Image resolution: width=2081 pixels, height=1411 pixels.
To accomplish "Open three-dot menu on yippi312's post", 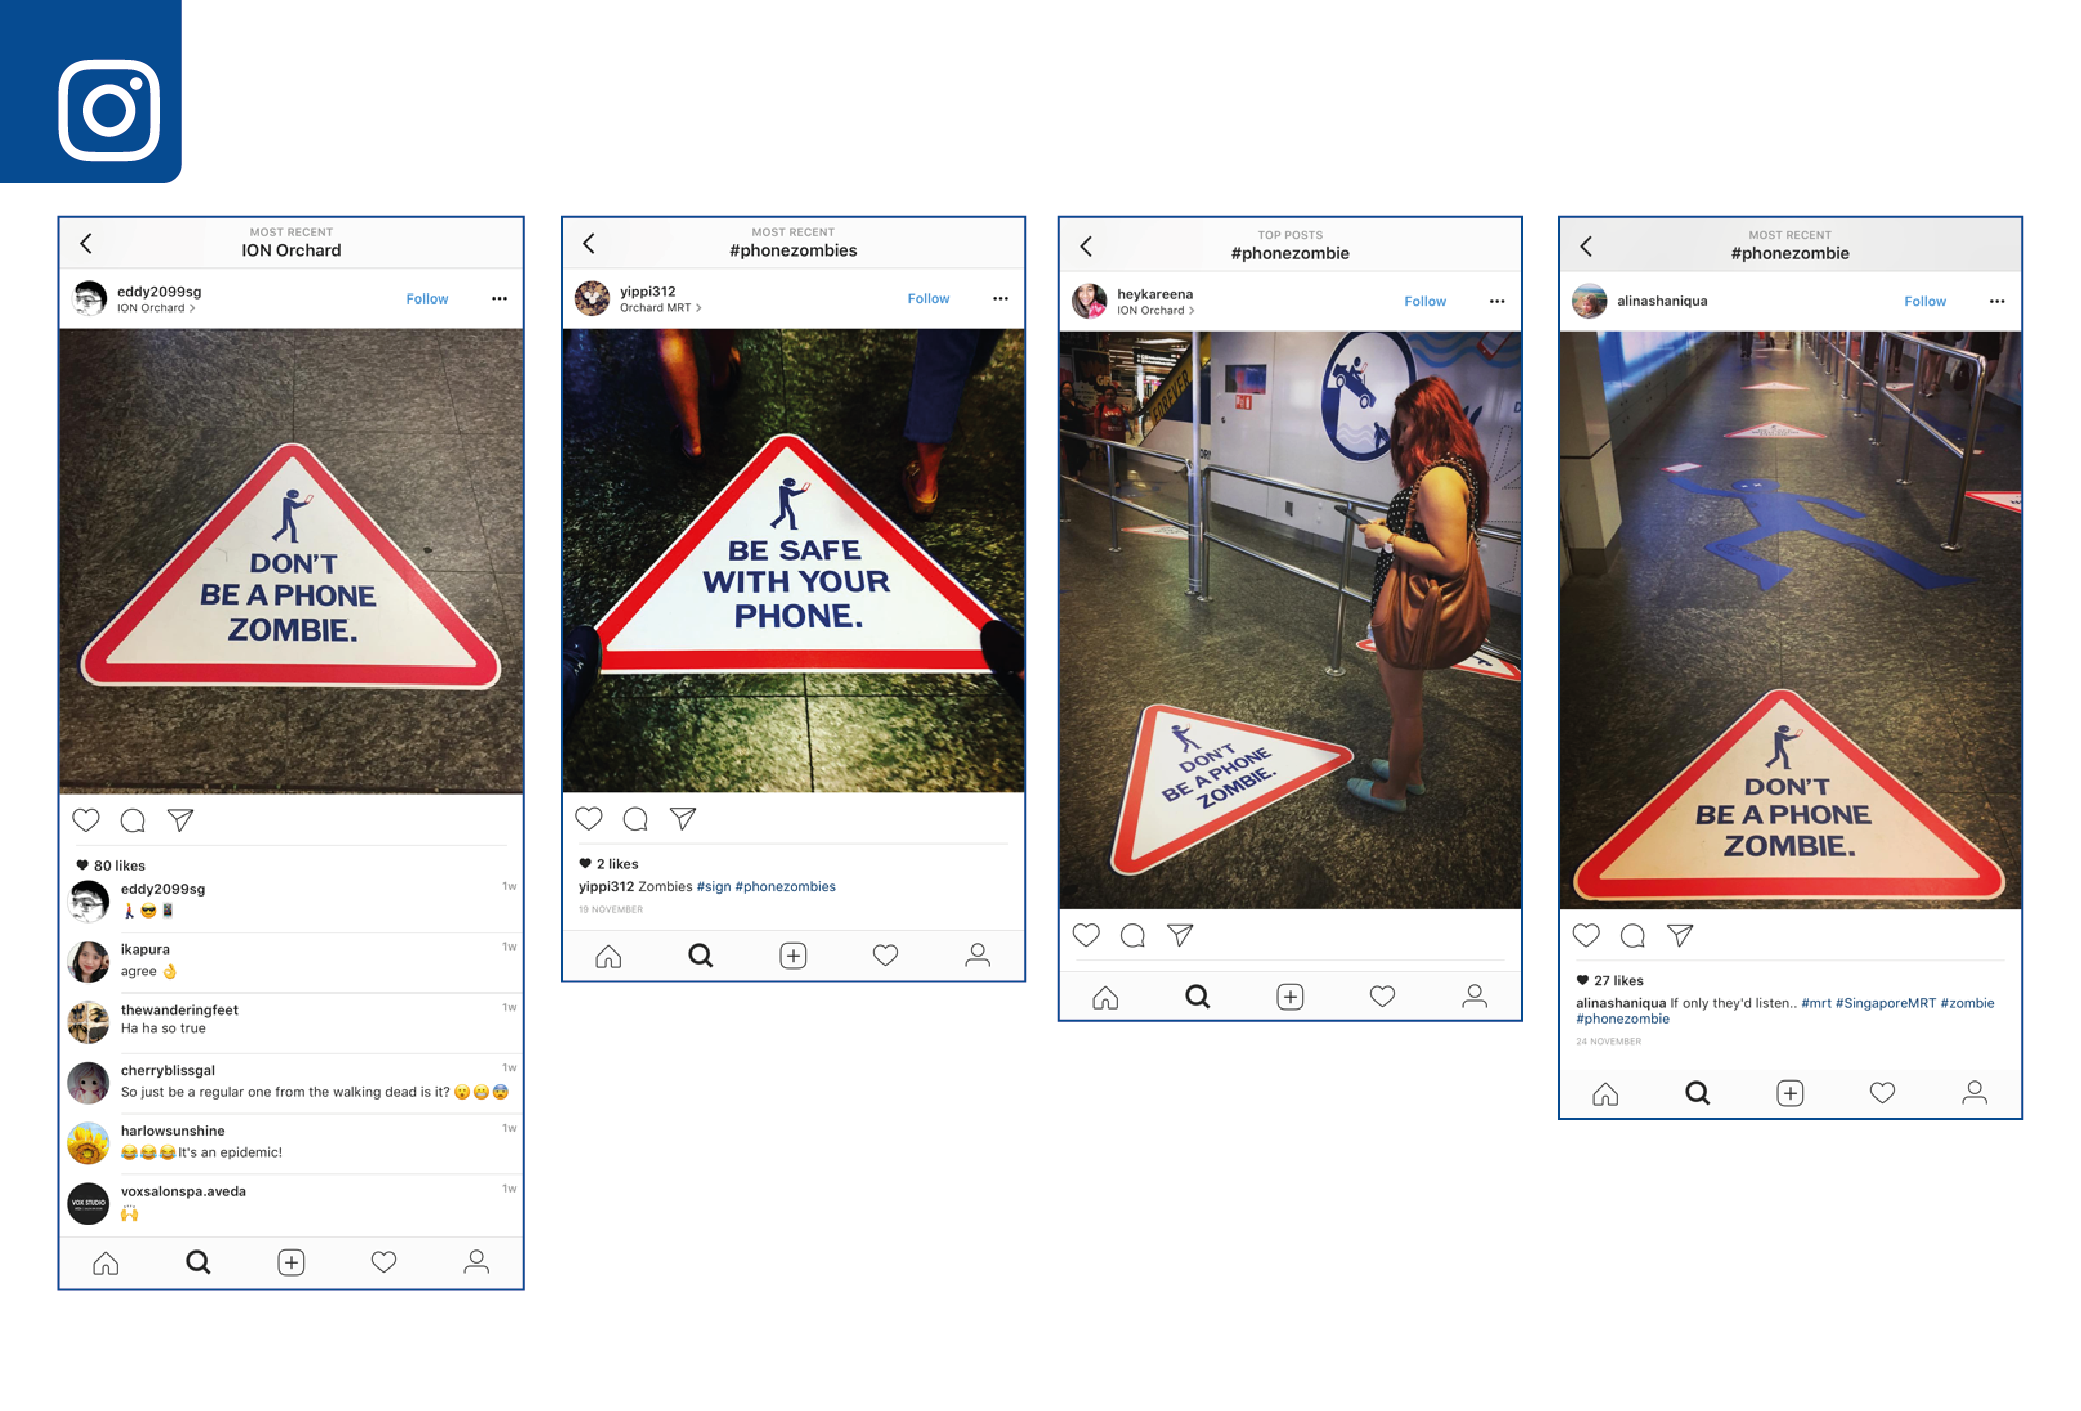I will pyautogui.click(x=1000, y=299).
